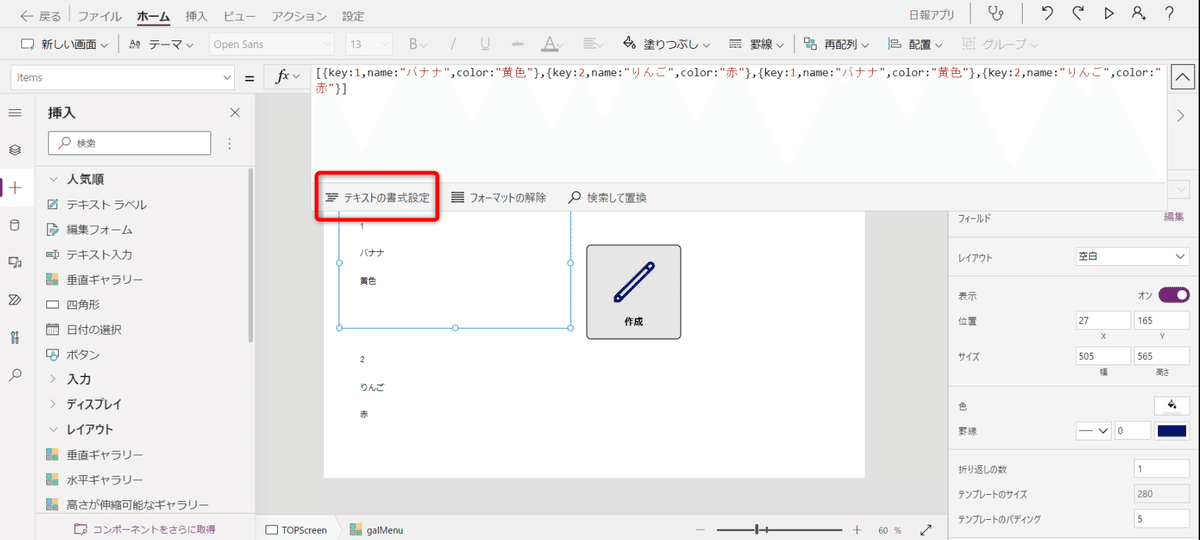Open the hamburger menu in left rail
Viewport: 1200px width, 540px height.
pos(15,113)
